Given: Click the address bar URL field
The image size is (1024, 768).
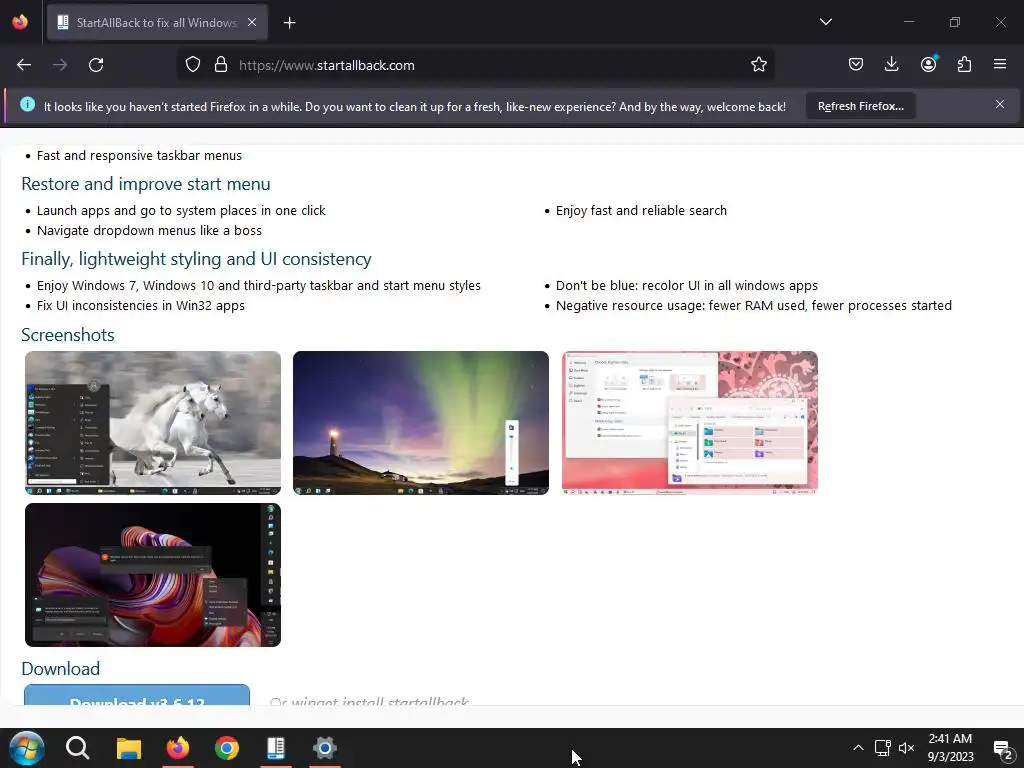Looking at the screenshot, I should pyautogui.click(x=477, y=65).
